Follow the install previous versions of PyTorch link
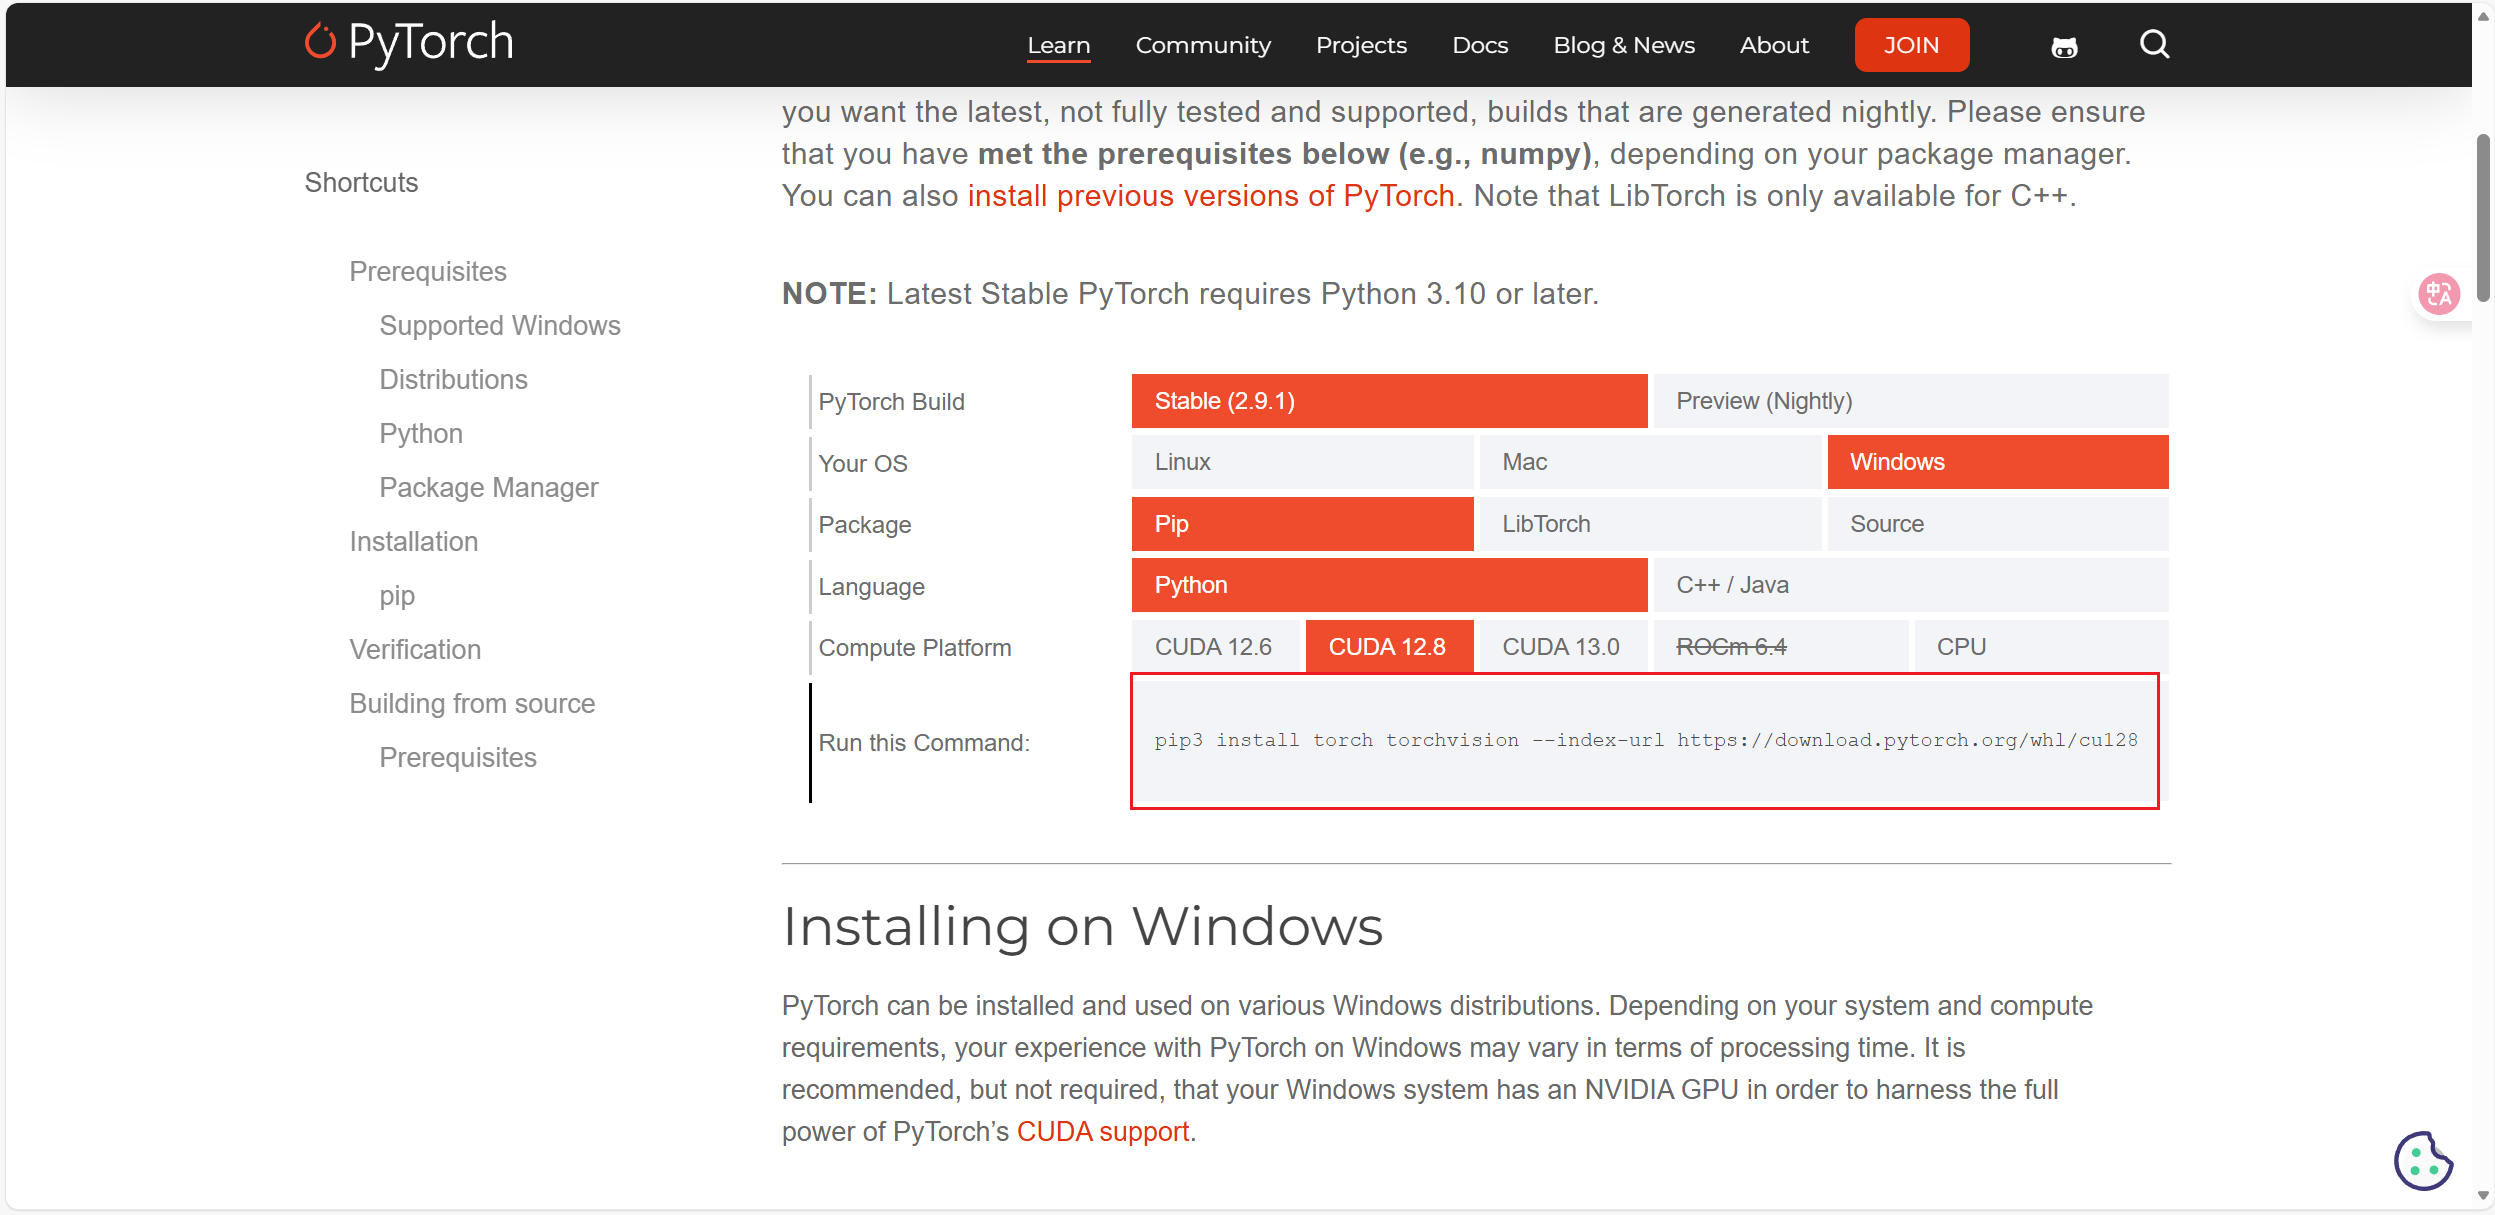 [x=1211, y=196]
